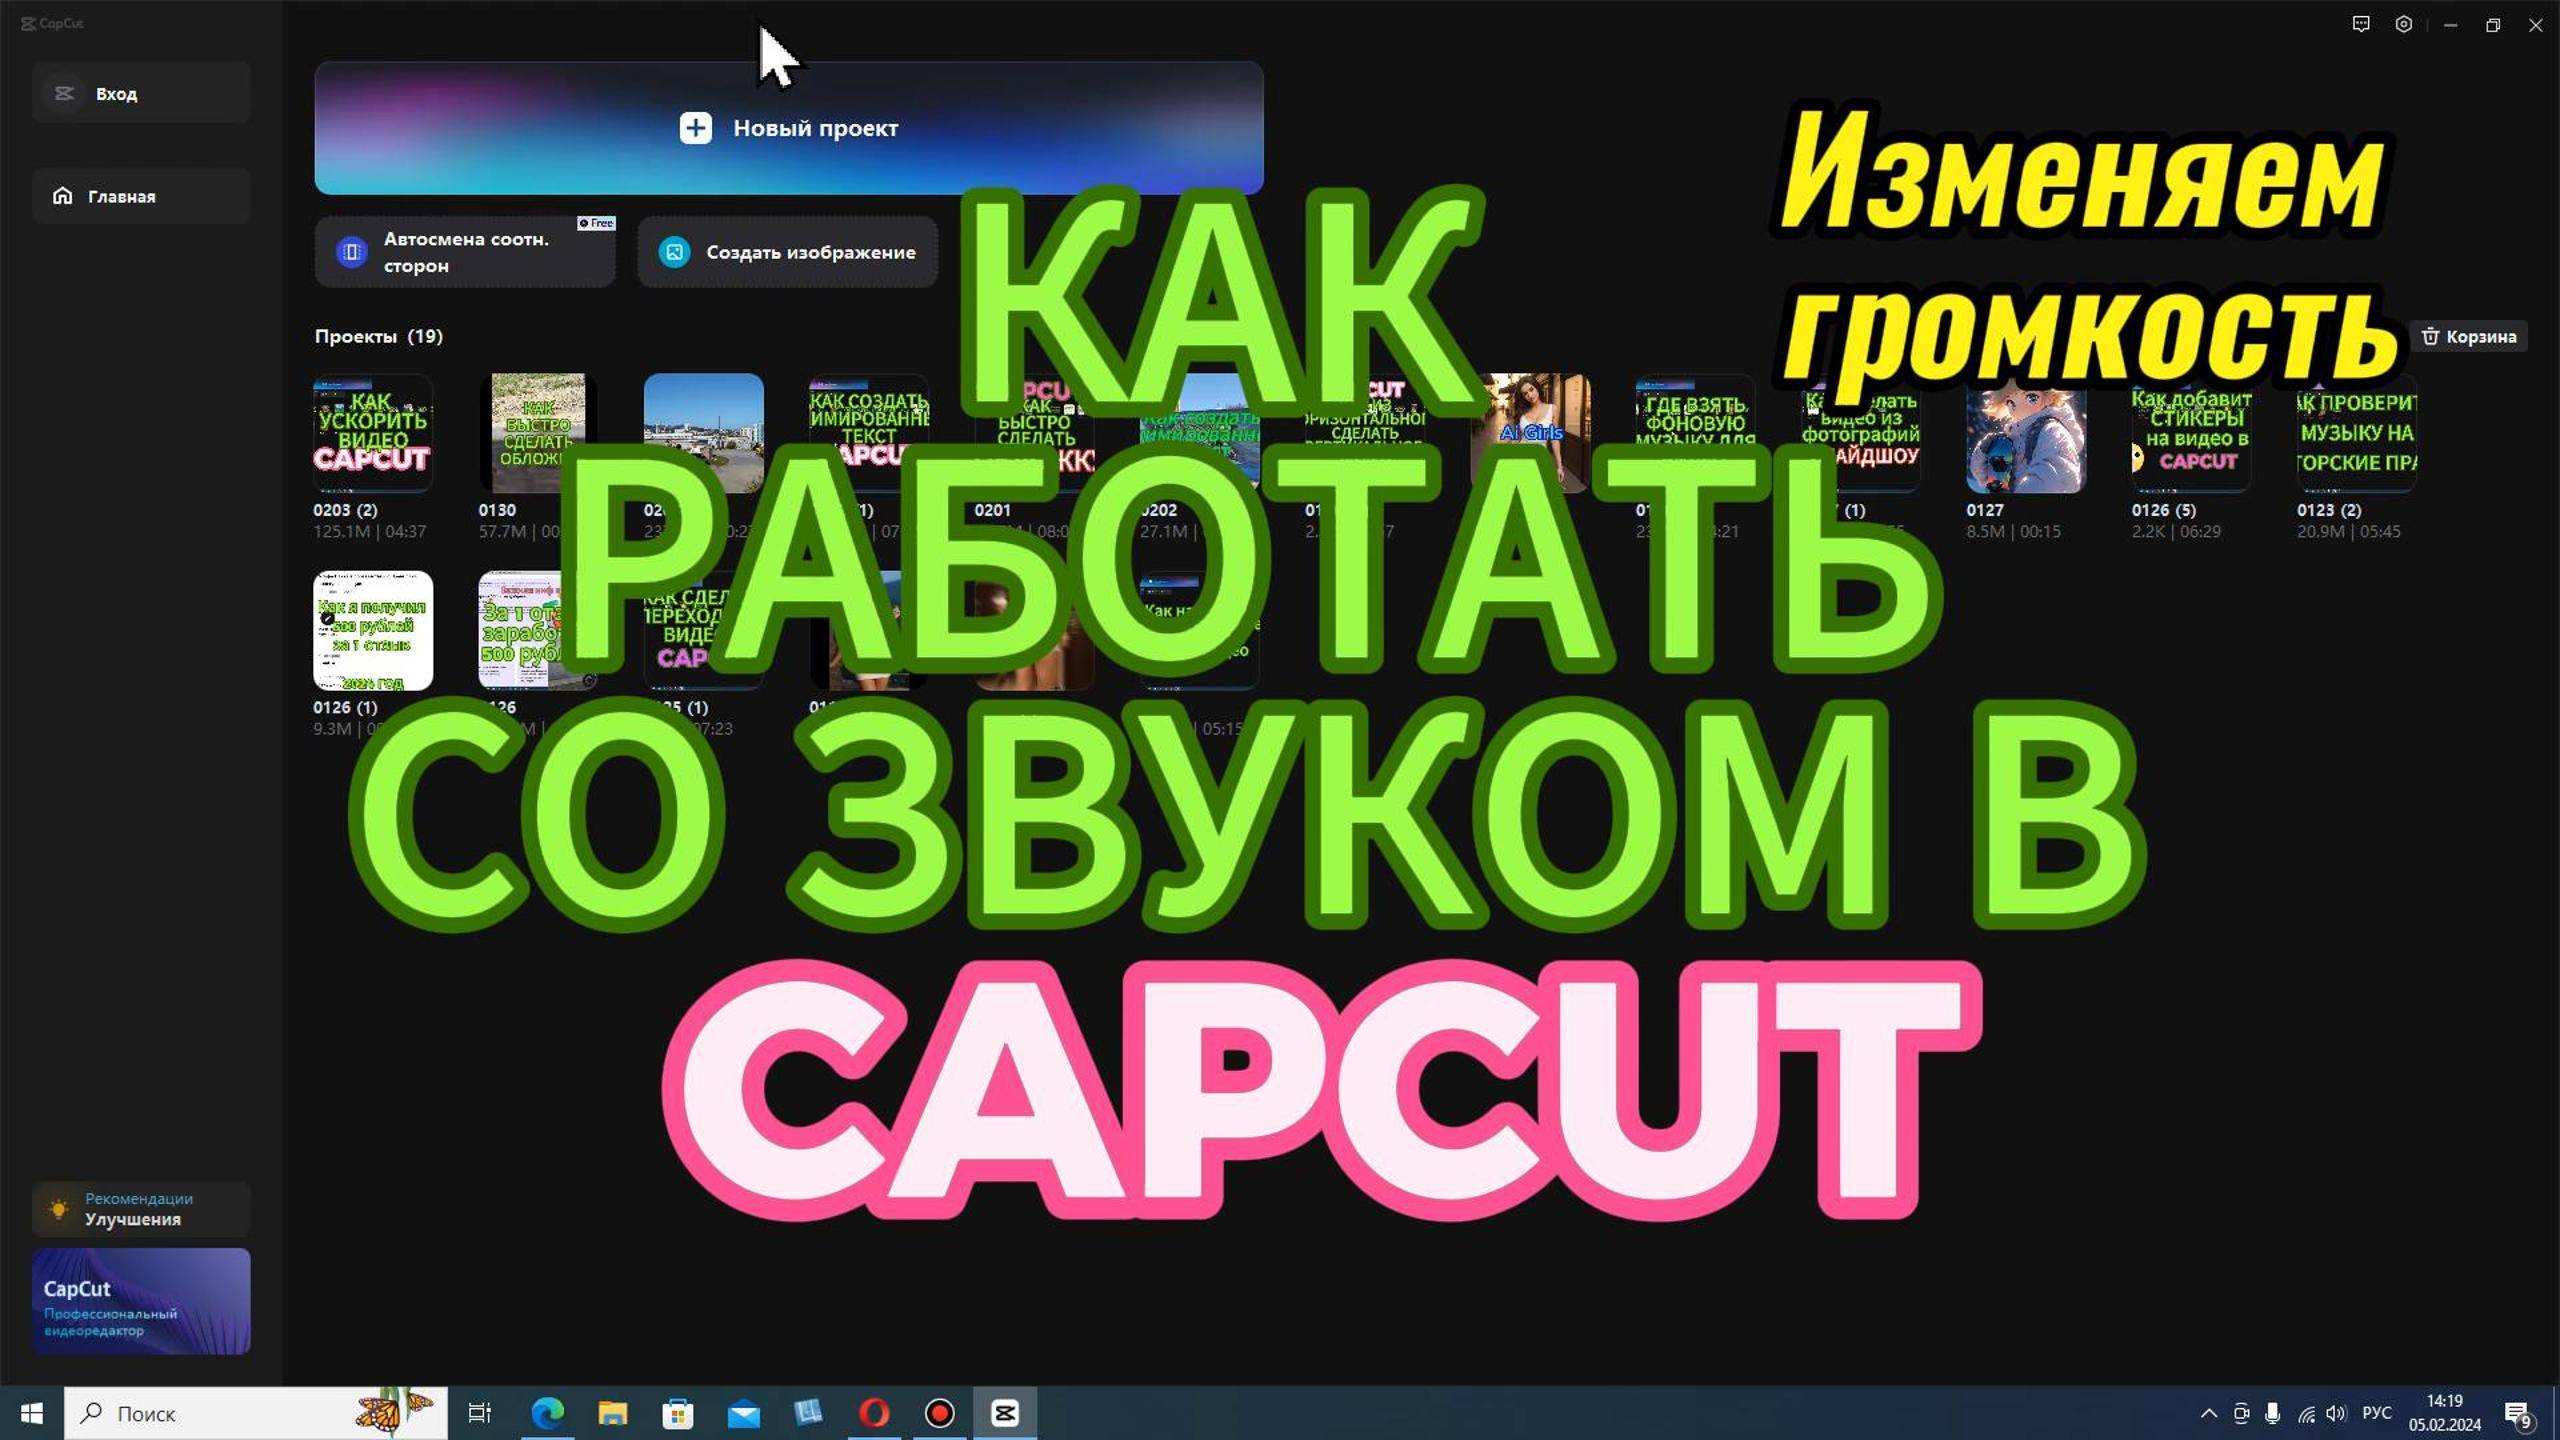
Task: Open the Windows Start menu
Action: (32, 1413)
